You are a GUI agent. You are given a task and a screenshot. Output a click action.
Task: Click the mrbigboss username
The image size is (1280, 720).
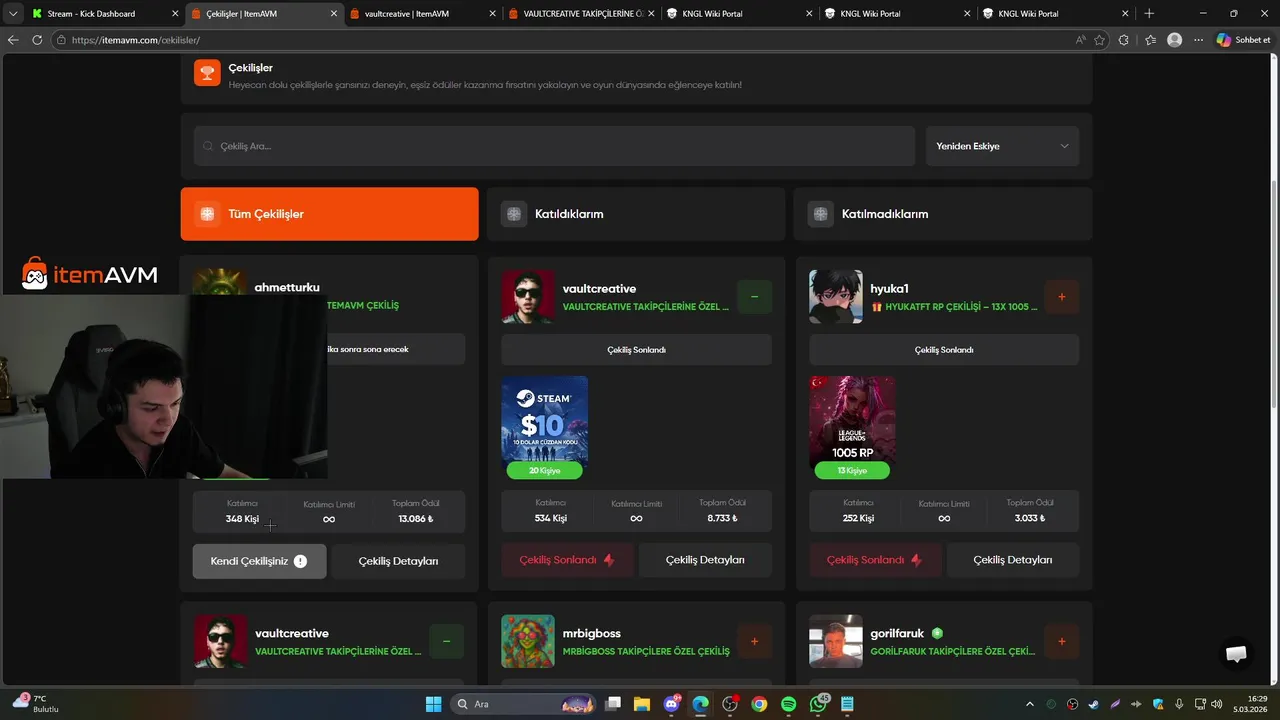(592, 633)
